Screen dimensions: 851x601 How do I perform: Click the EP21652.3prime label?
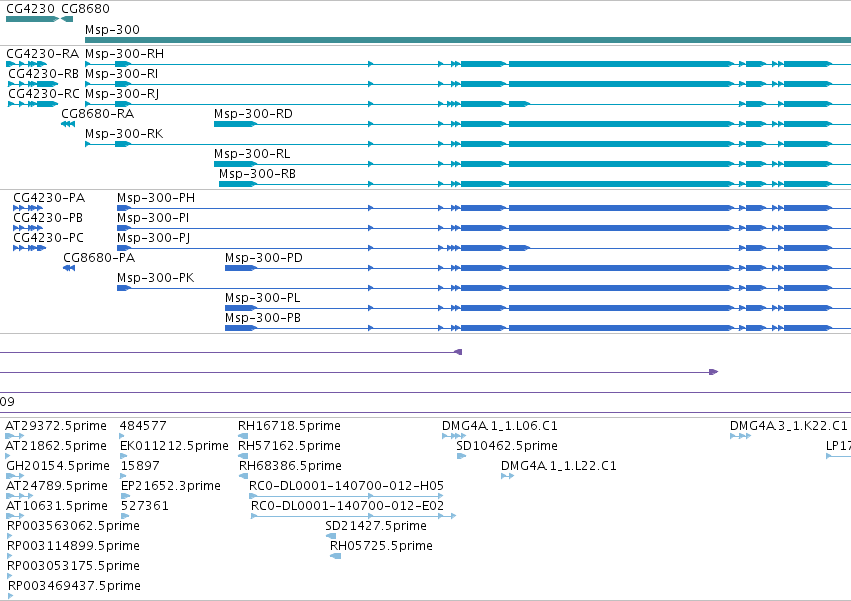pyautogui.click(x=170, y=485)
